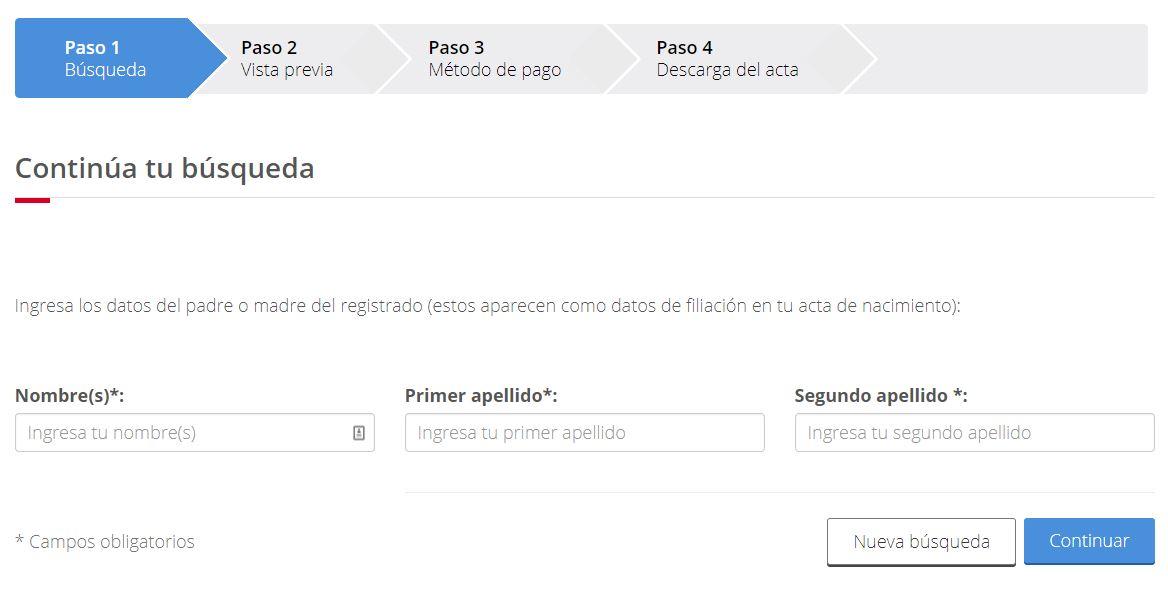Screen dimensions: 1168x591
Task: Focus the Ingresa tu nombre(s) input
Action: tap(194, 433)
